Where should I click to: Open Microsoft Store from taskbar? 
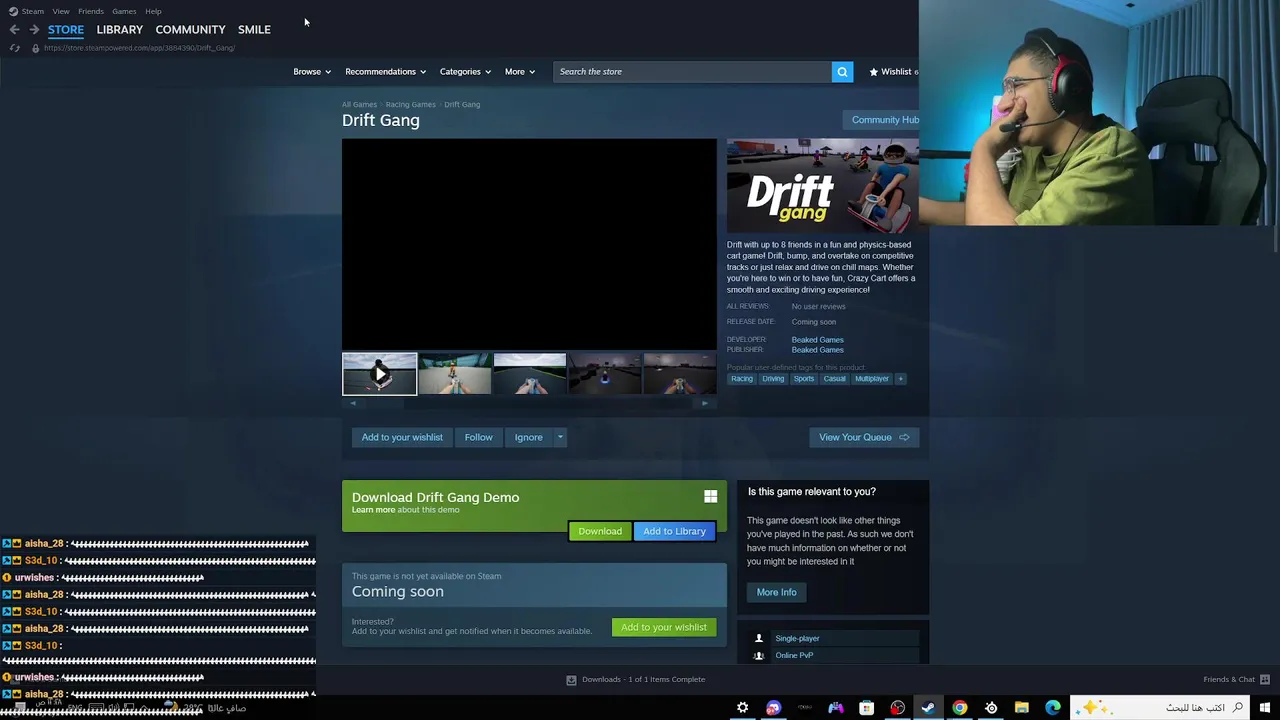[x=866, y=708]
